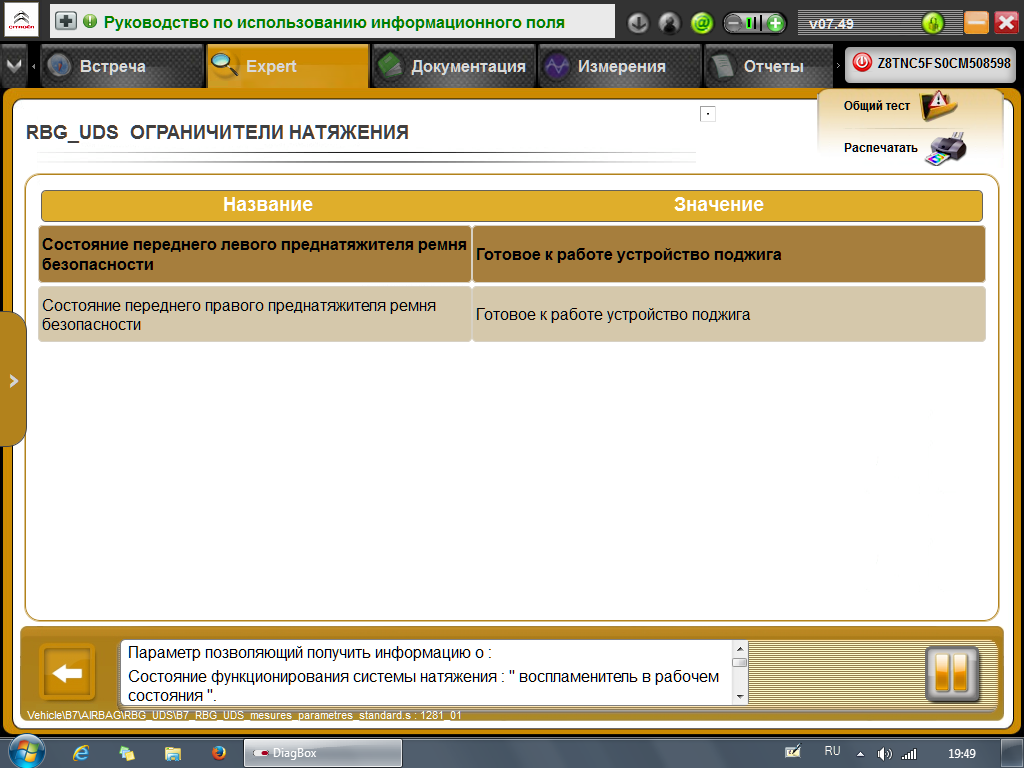Click the volume speaker tray icon
The width and height of the screenshot is (1024, 768).
click(x=884, y=754)
